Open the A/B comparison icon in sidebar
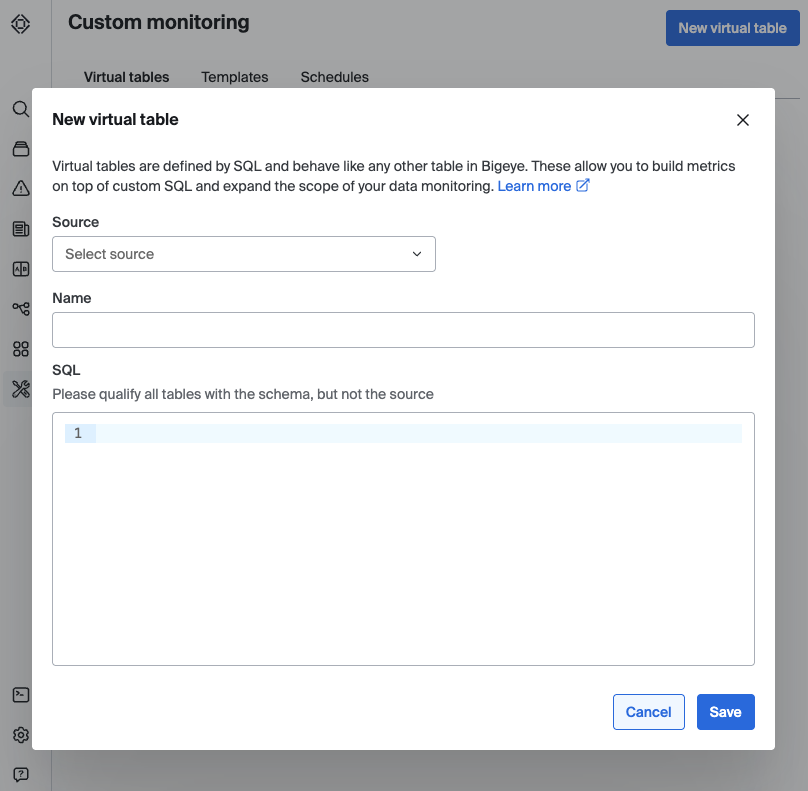The image size is (808, 791). click(x=21, y=269)
